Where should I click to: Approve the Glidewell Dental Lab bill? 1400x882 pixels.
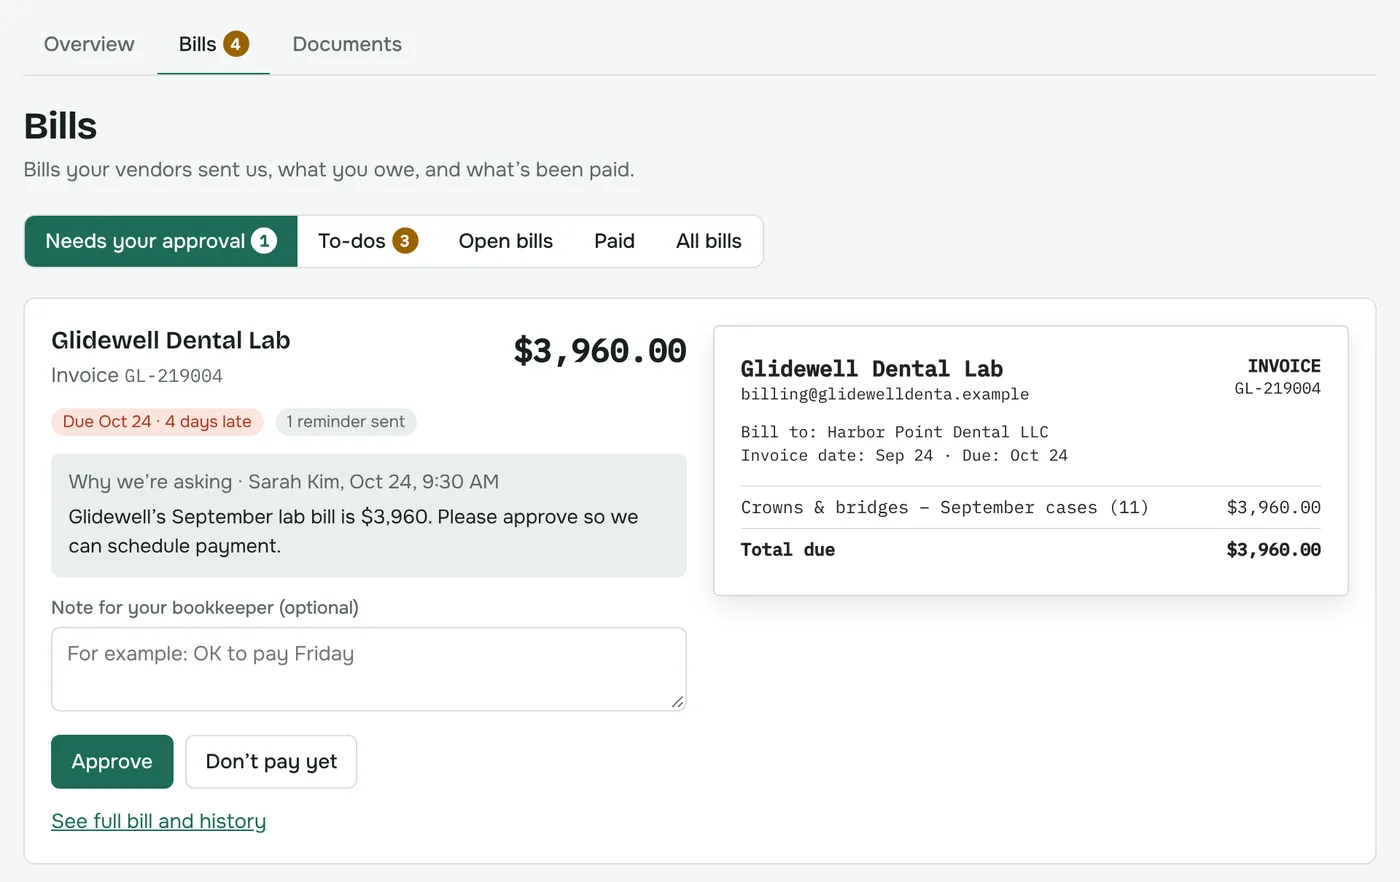click(x=112, y=762)
